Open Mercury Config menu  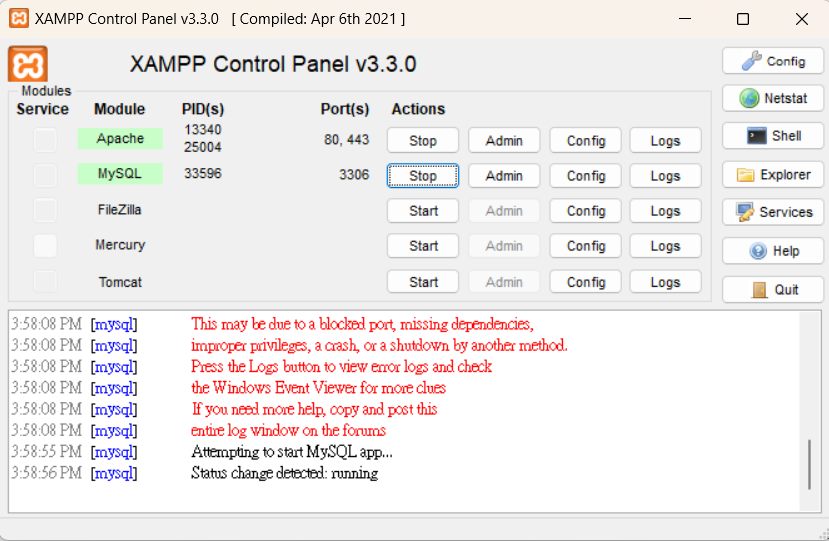[x=586, y=246]
